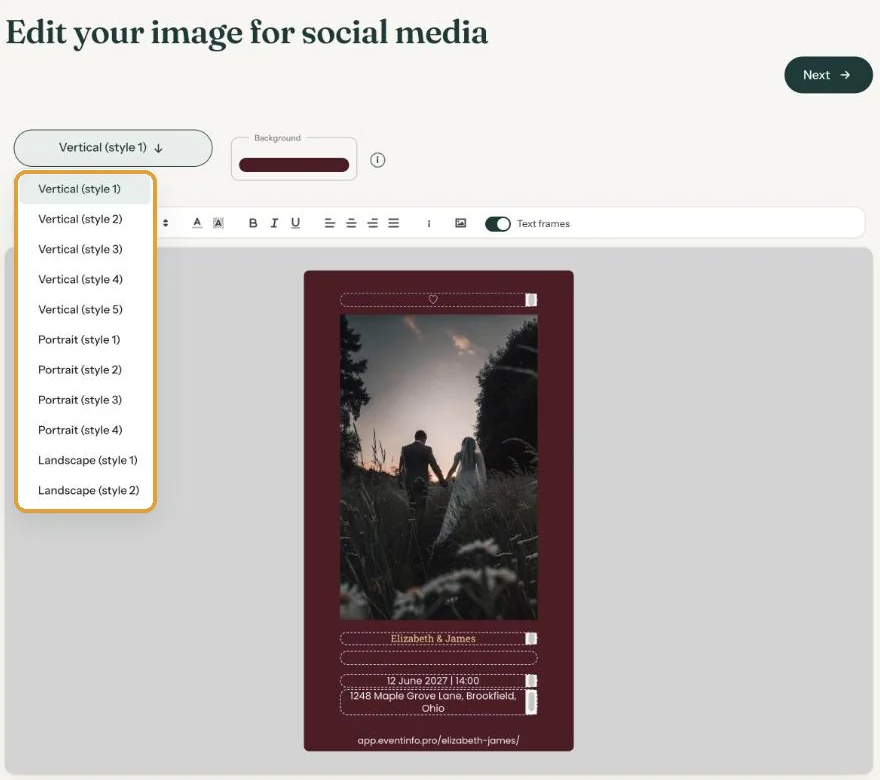Screen dimensions: 880x780
Task: Click the text color icon
Action: [x=197, y=223]
